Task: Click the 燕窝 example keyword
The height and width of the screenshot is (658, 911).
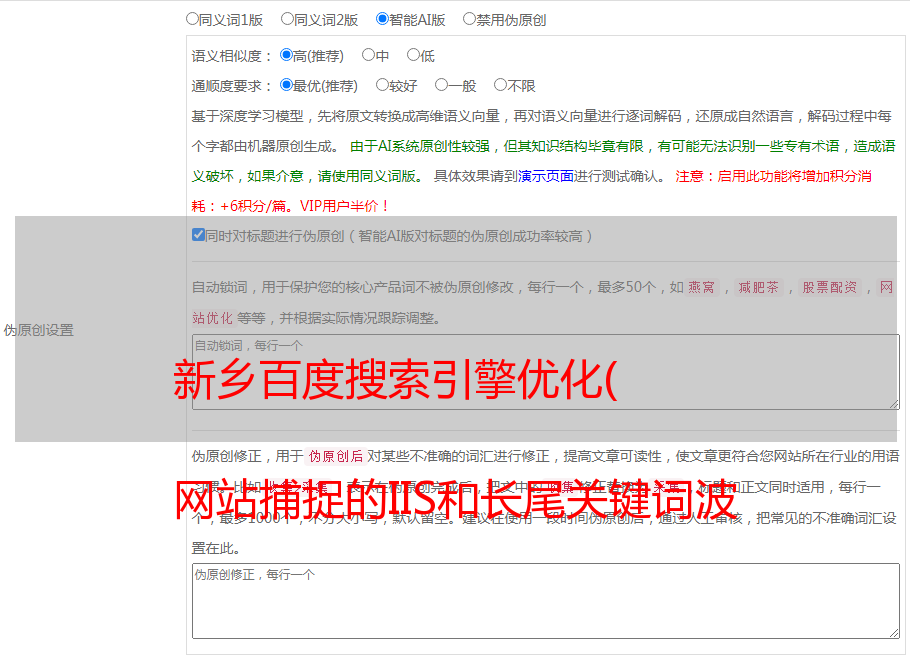Action: [x=702, y=287]
